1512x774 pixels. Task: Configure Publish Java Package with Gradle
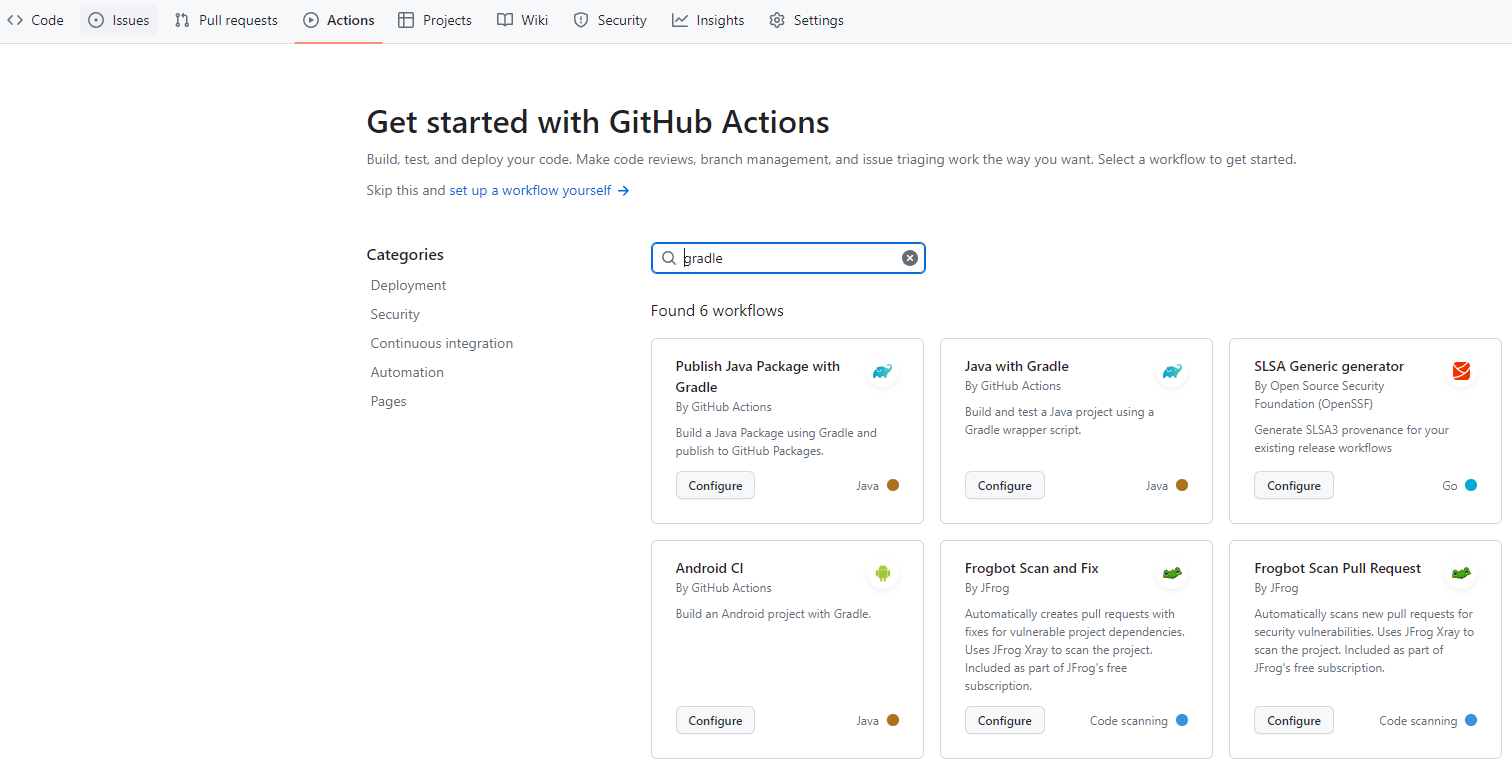pyautogui.click(x=715, y=485)
